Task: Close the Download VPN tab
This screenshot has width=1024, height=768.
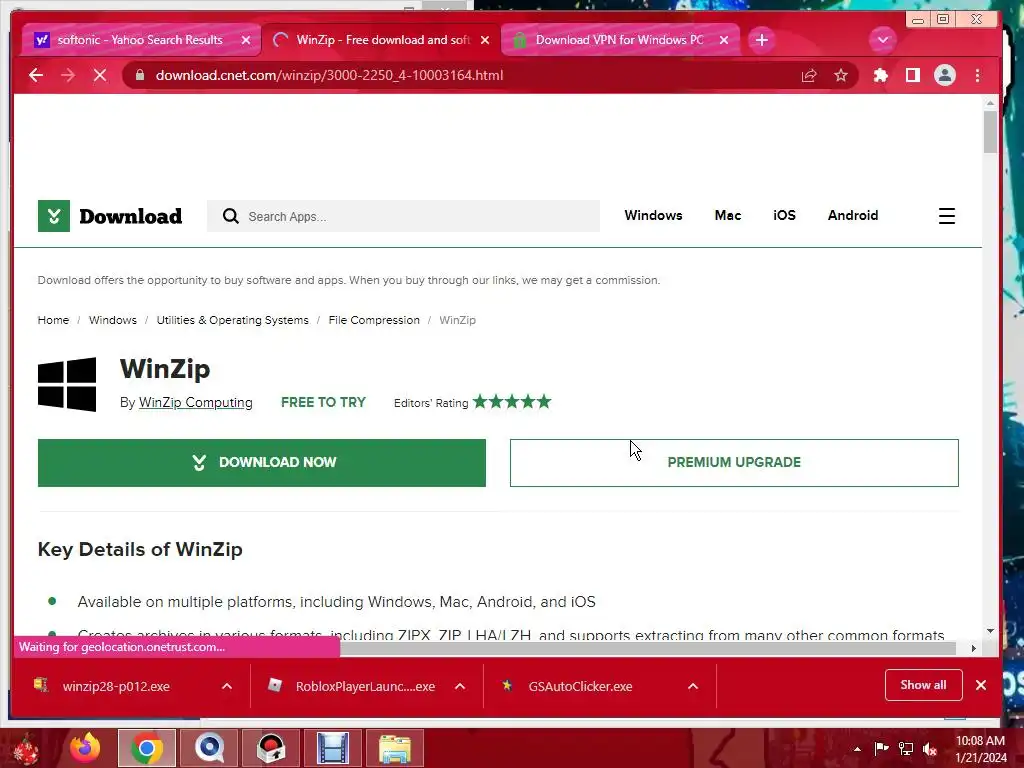Action: pos(724,40)
